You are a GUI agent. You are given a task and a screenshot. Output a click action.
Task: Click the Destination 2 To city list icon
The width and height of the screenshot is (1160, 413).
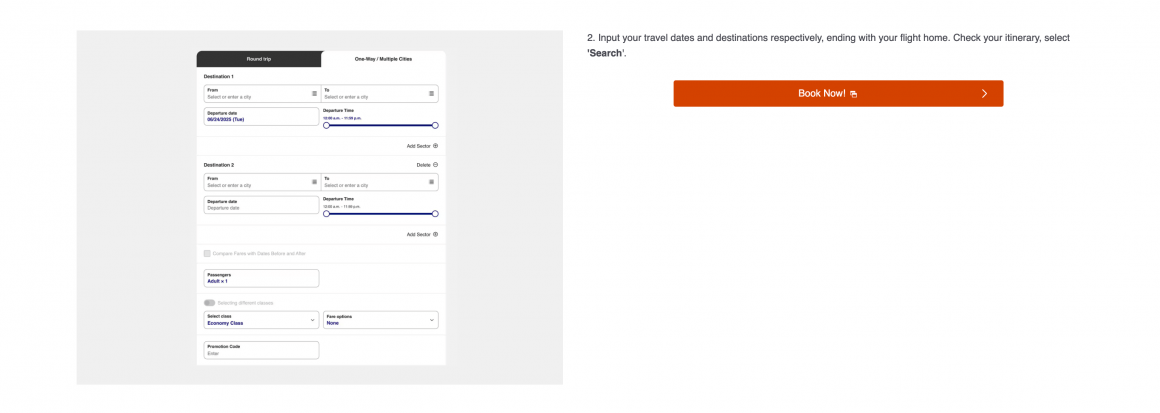click(x=432, y=182)
